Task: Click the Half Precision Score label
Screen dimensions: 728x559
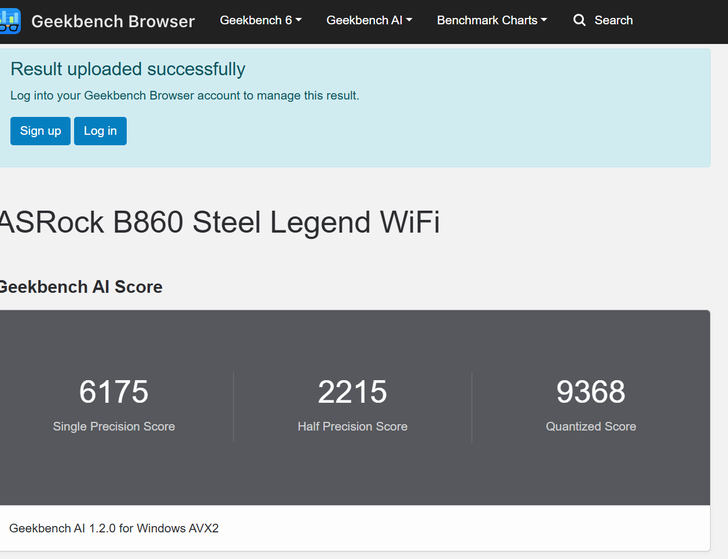Action: (x=352, y=427)
